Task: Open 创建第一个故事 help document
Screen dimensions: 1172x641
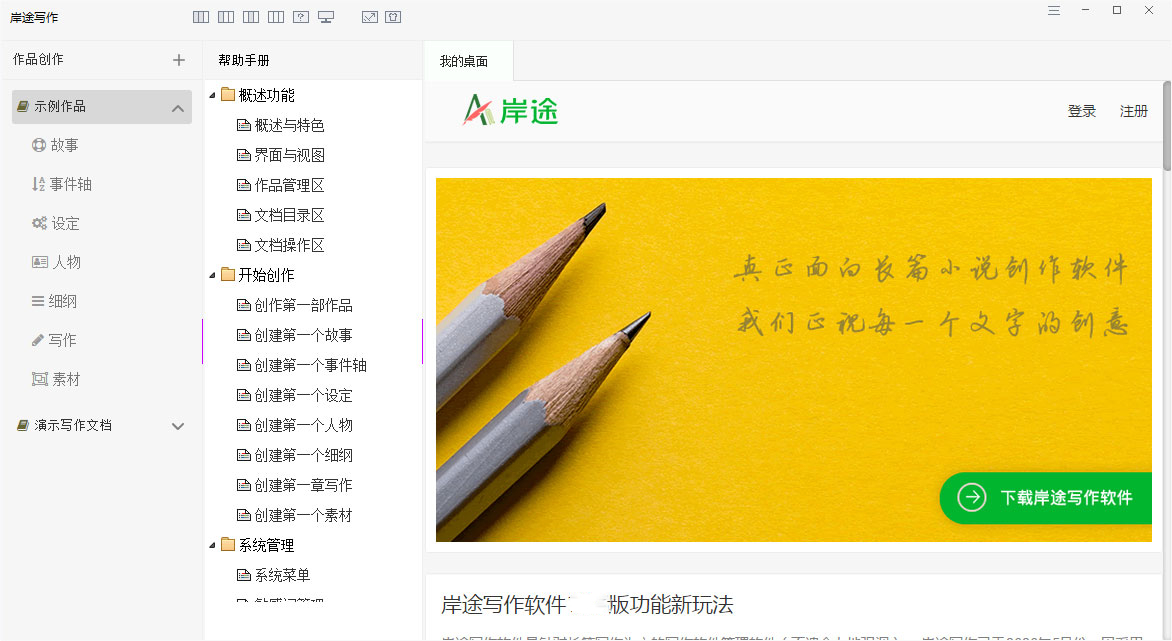Action: tap(303, 335)
